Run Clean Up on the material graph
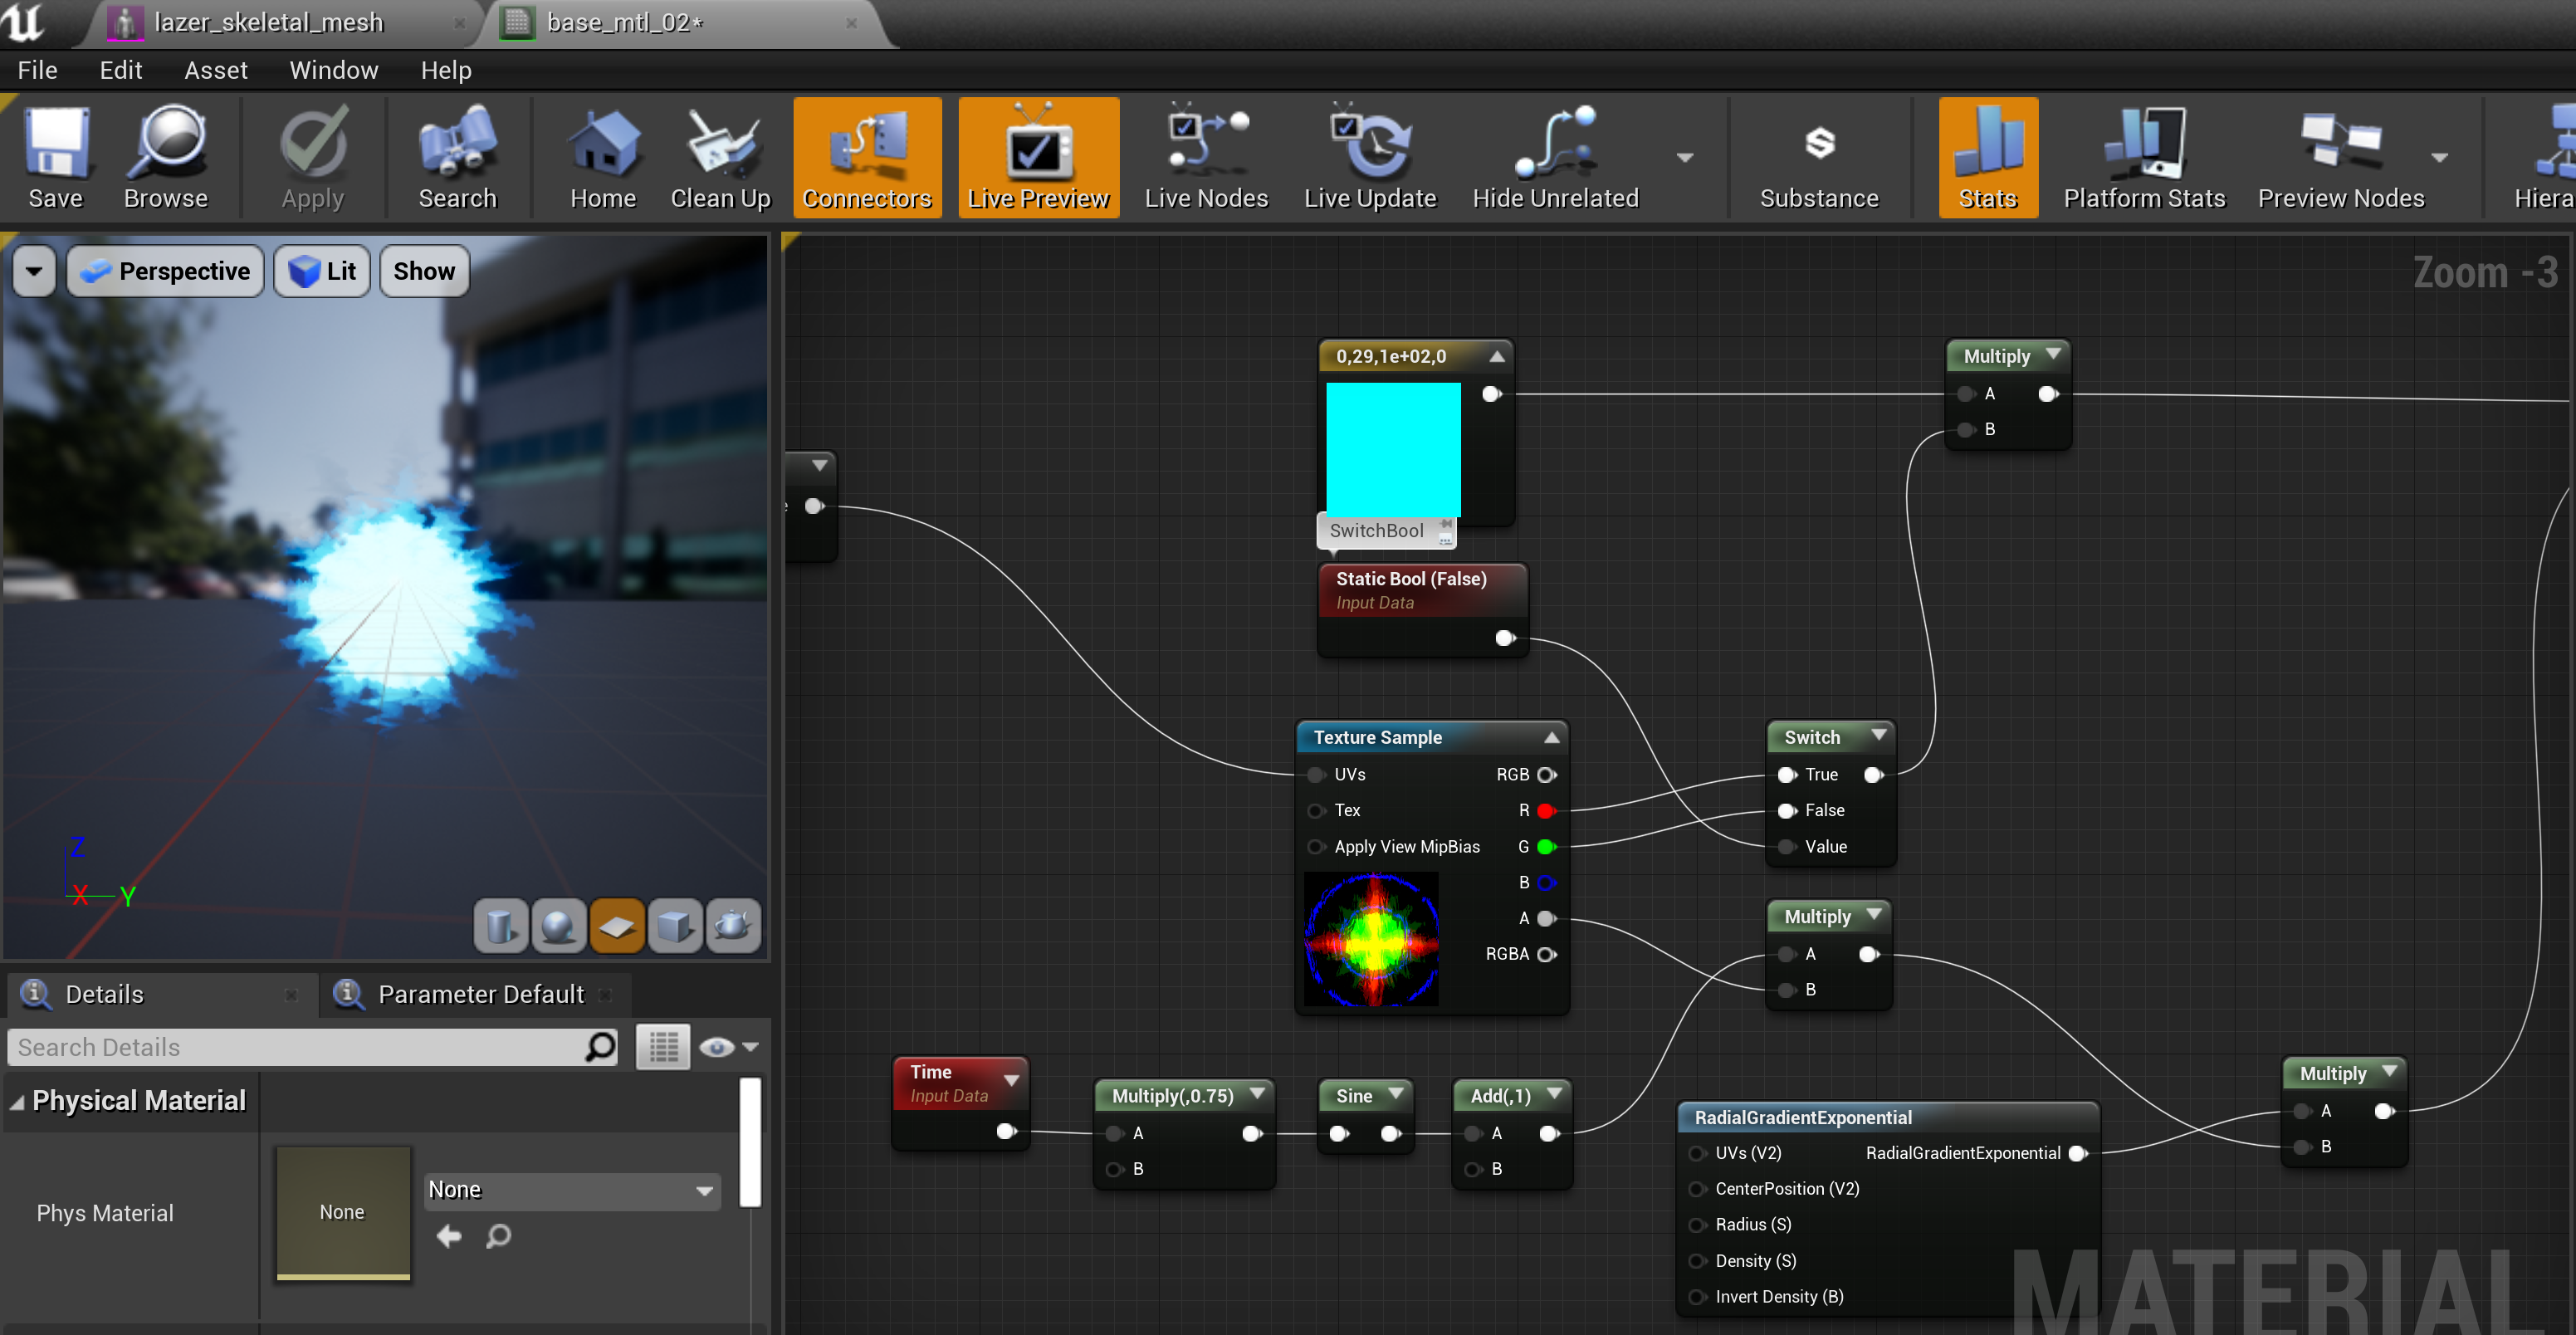Viewport: 2576px width, 1335px height. [721, 155]
